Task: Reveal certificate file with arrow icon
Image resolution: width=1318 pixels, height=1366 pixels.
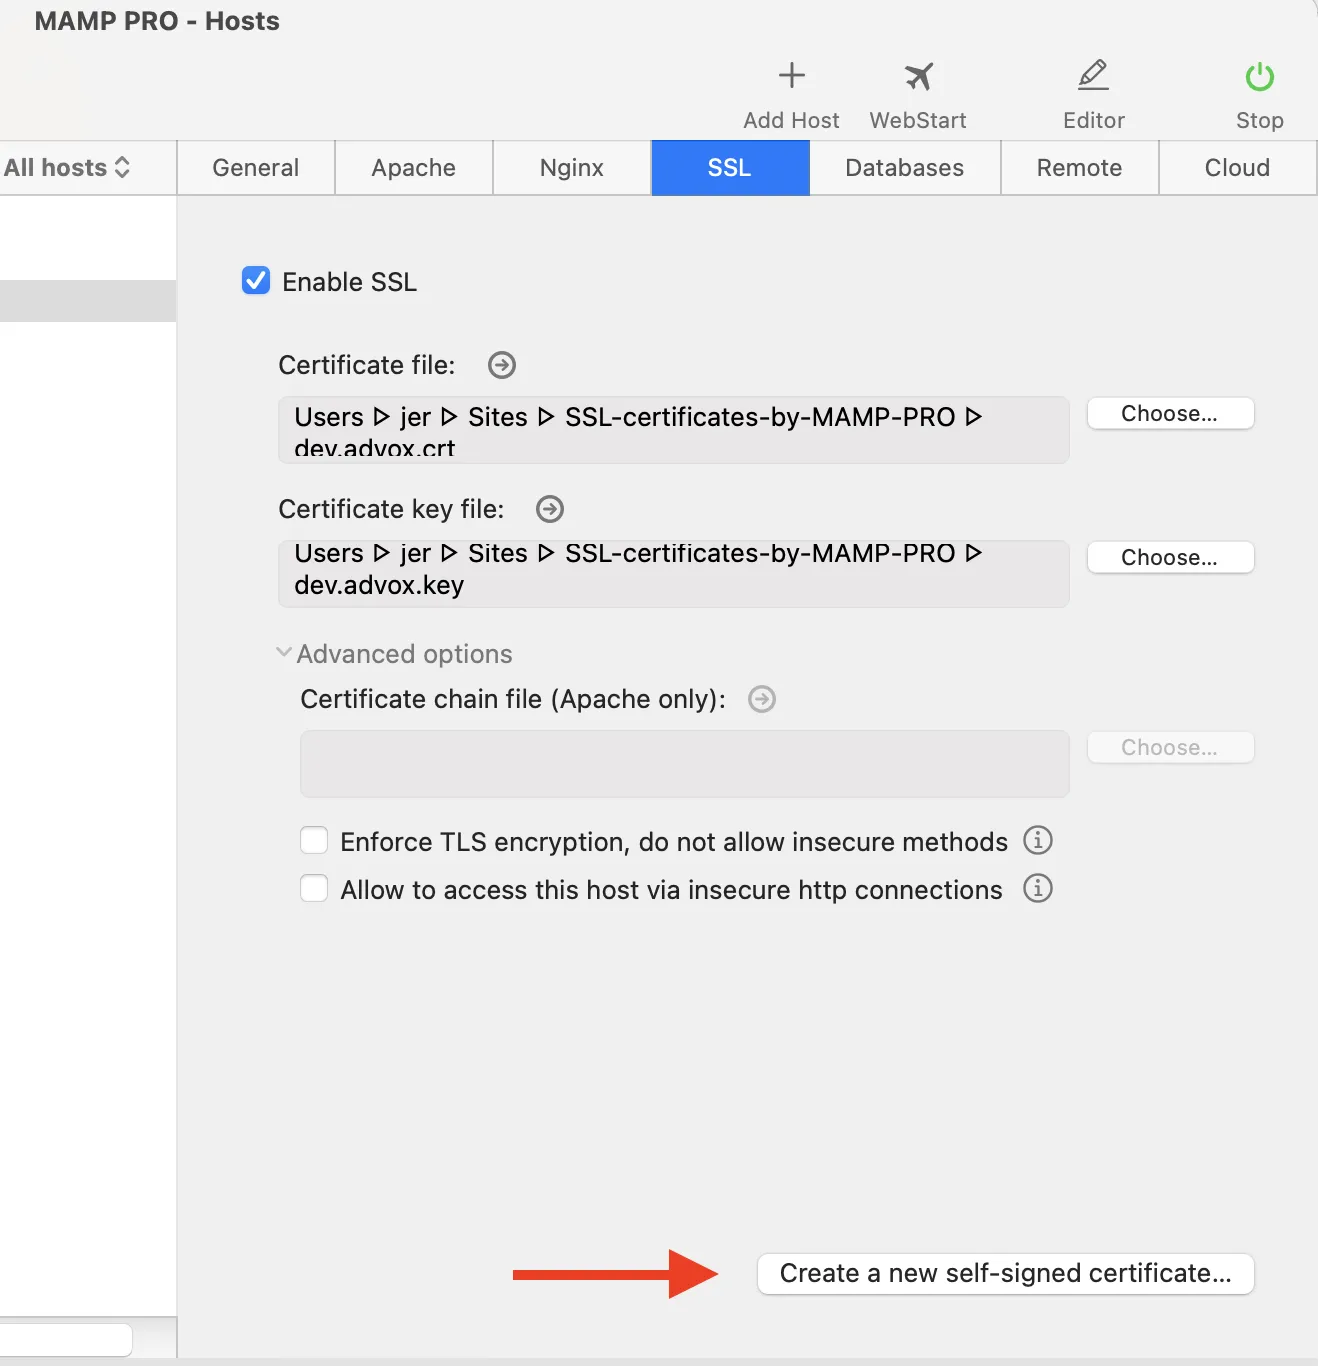Action: point(502,365)
